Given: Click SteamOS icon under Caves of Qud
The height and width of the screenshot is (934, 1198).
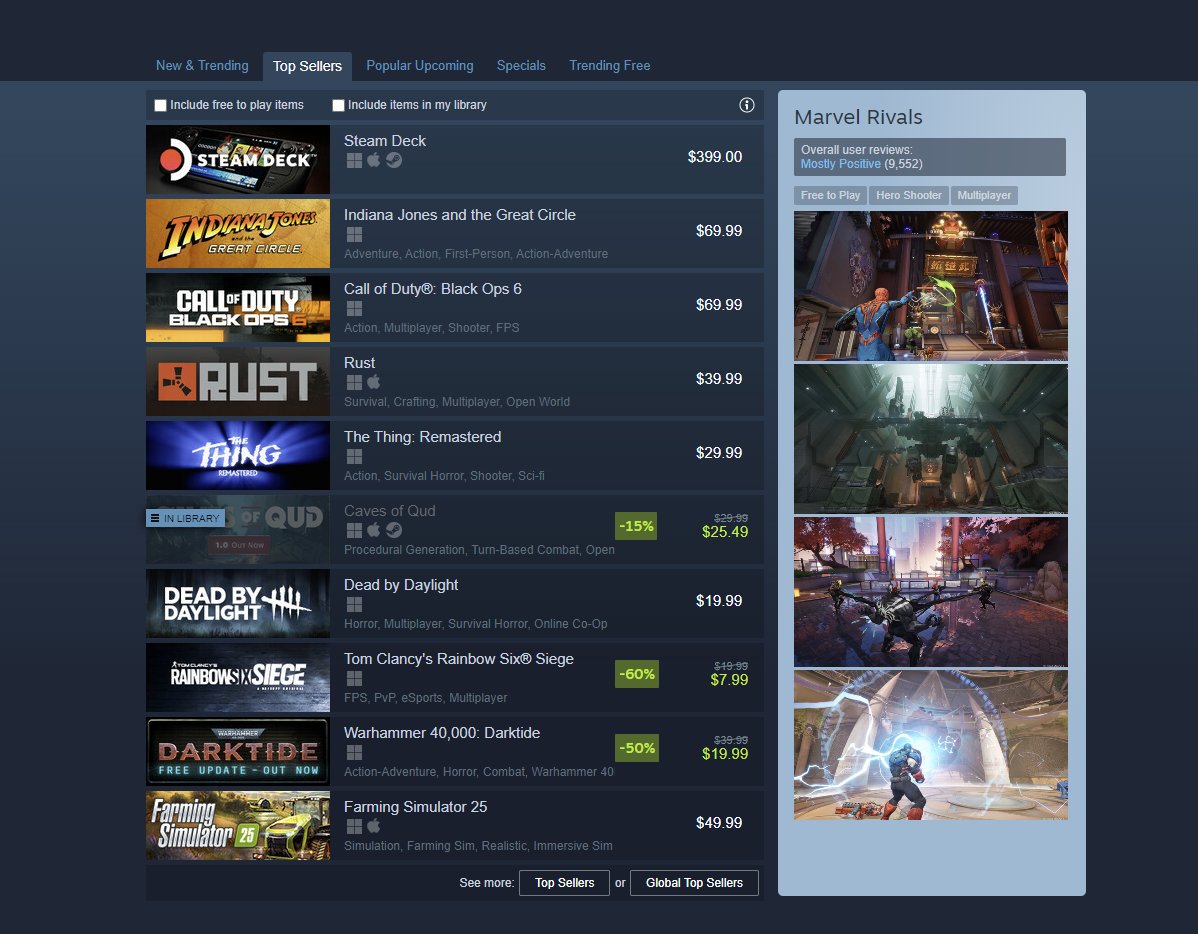Looking at the screenshot, I should [393, 530].
